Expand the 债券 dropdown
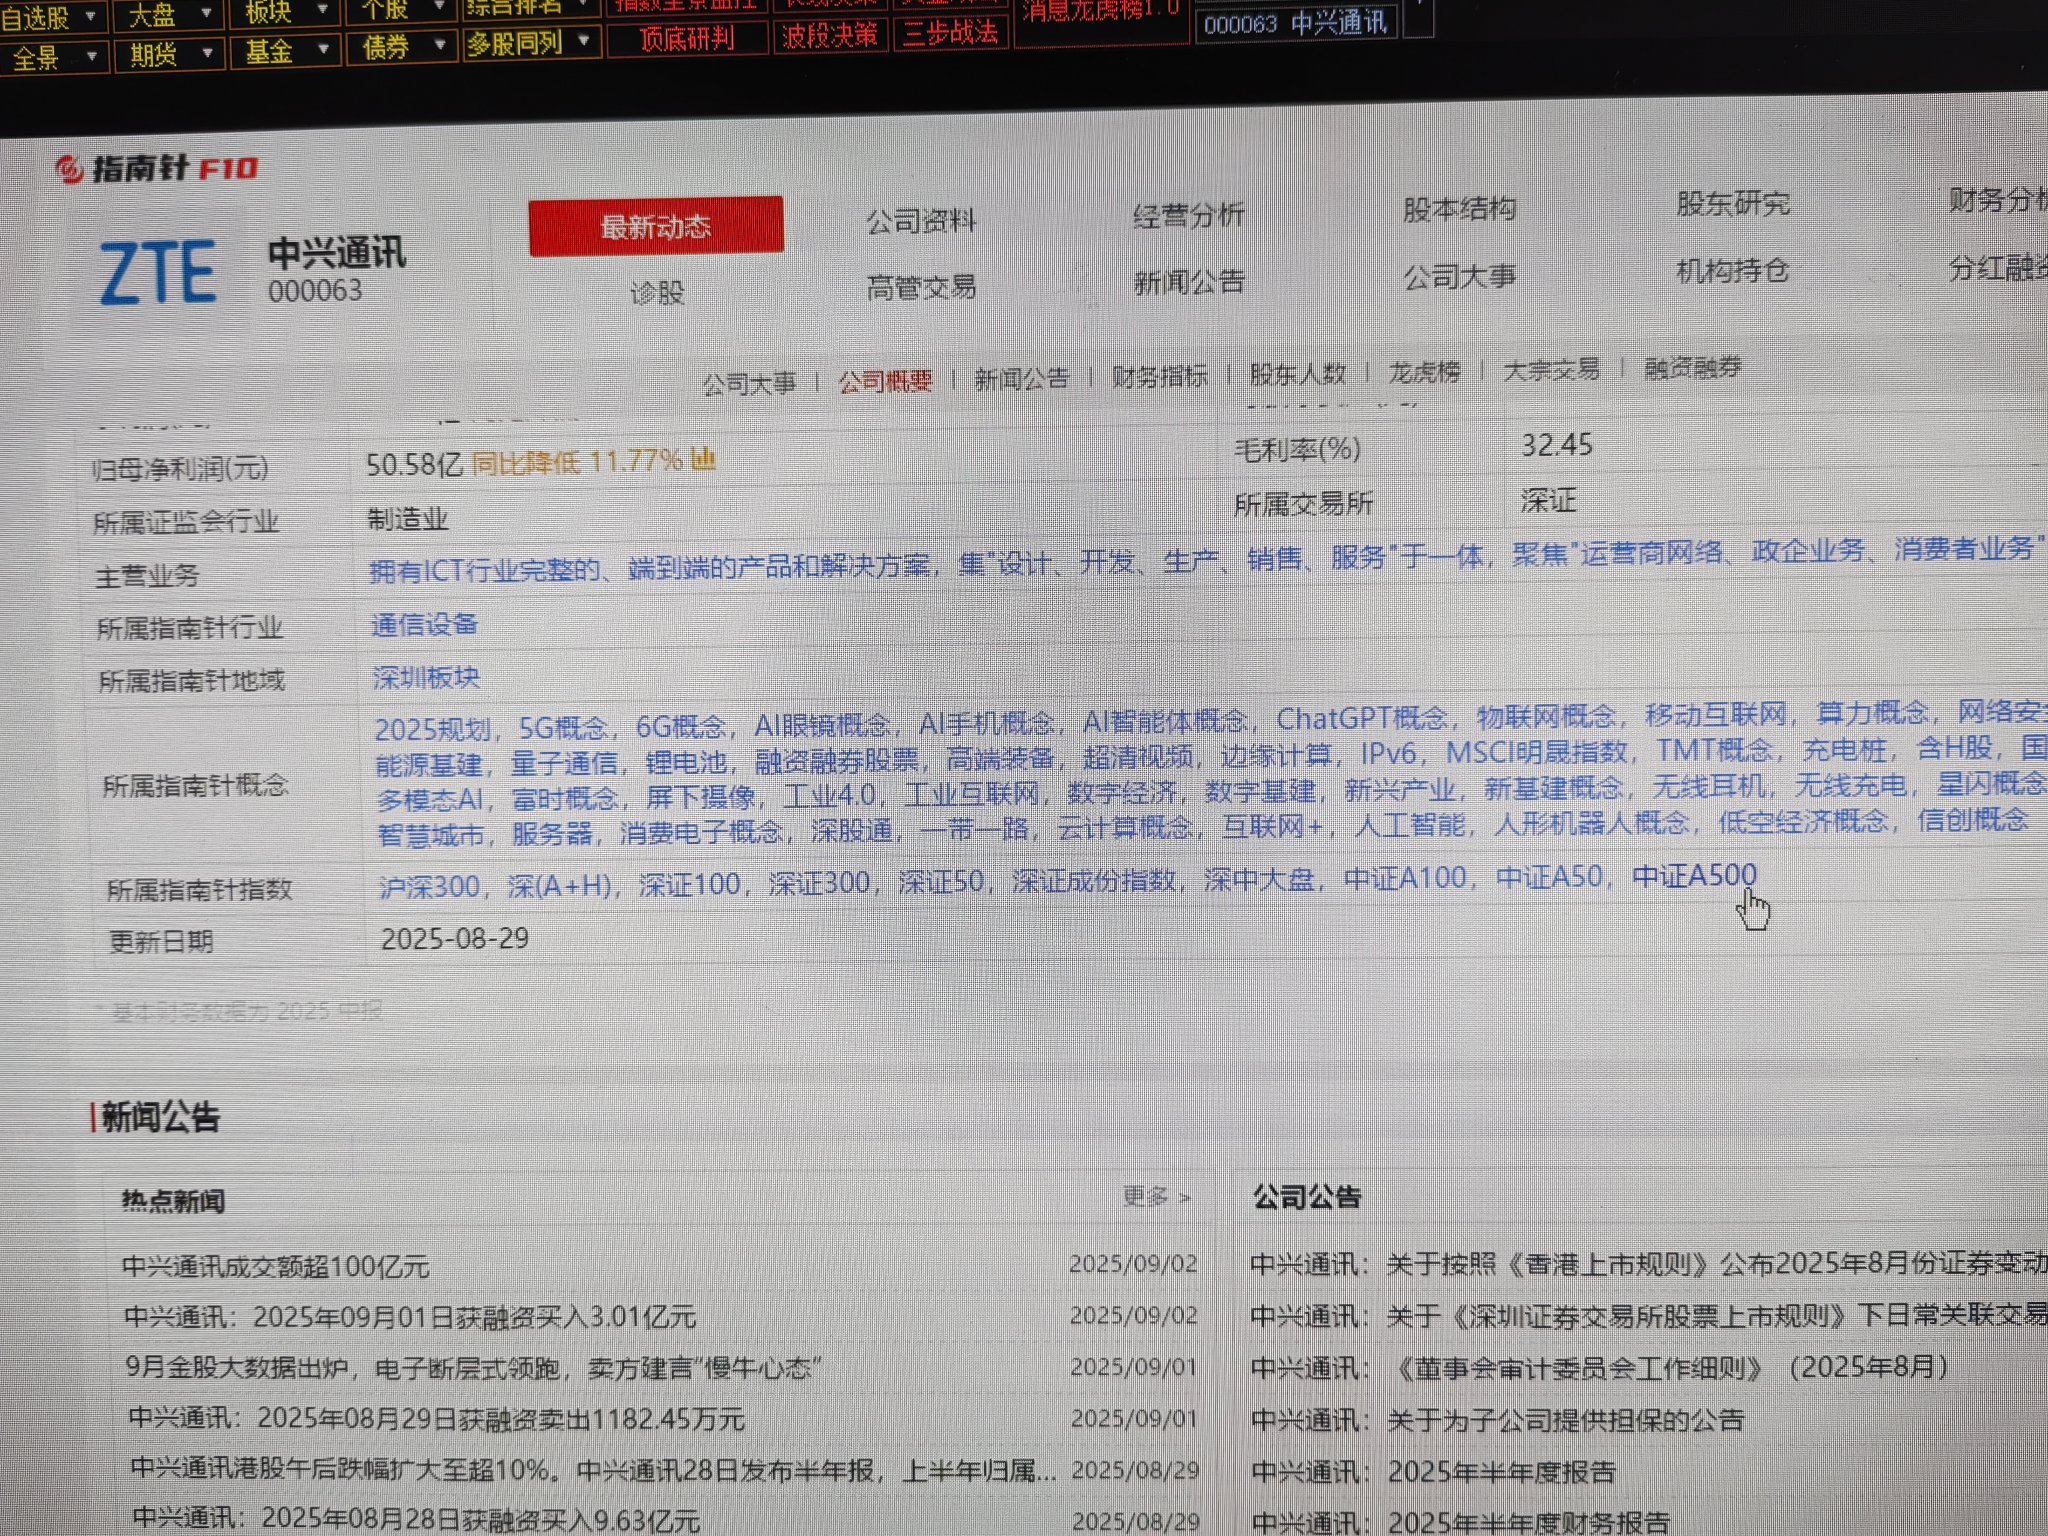The image size is (2048, 1536). (400, 46)
